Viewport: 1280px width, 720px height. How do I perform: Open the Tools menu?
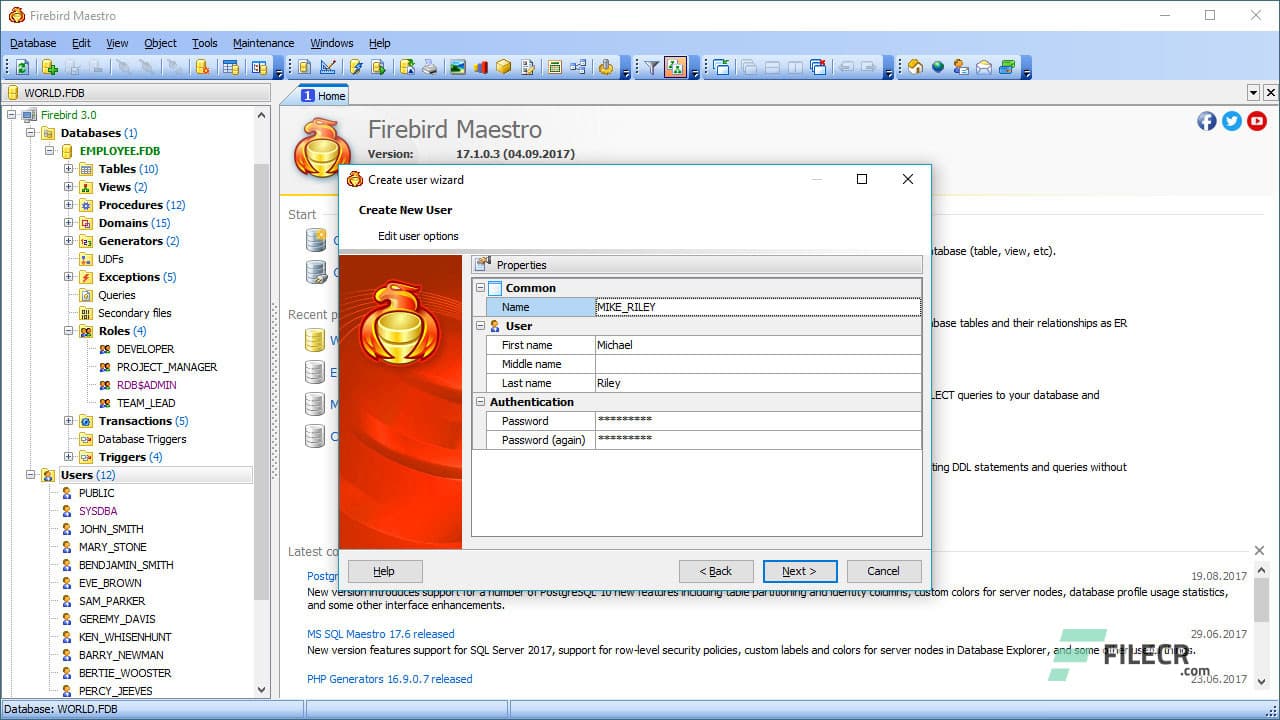point(204,43)
